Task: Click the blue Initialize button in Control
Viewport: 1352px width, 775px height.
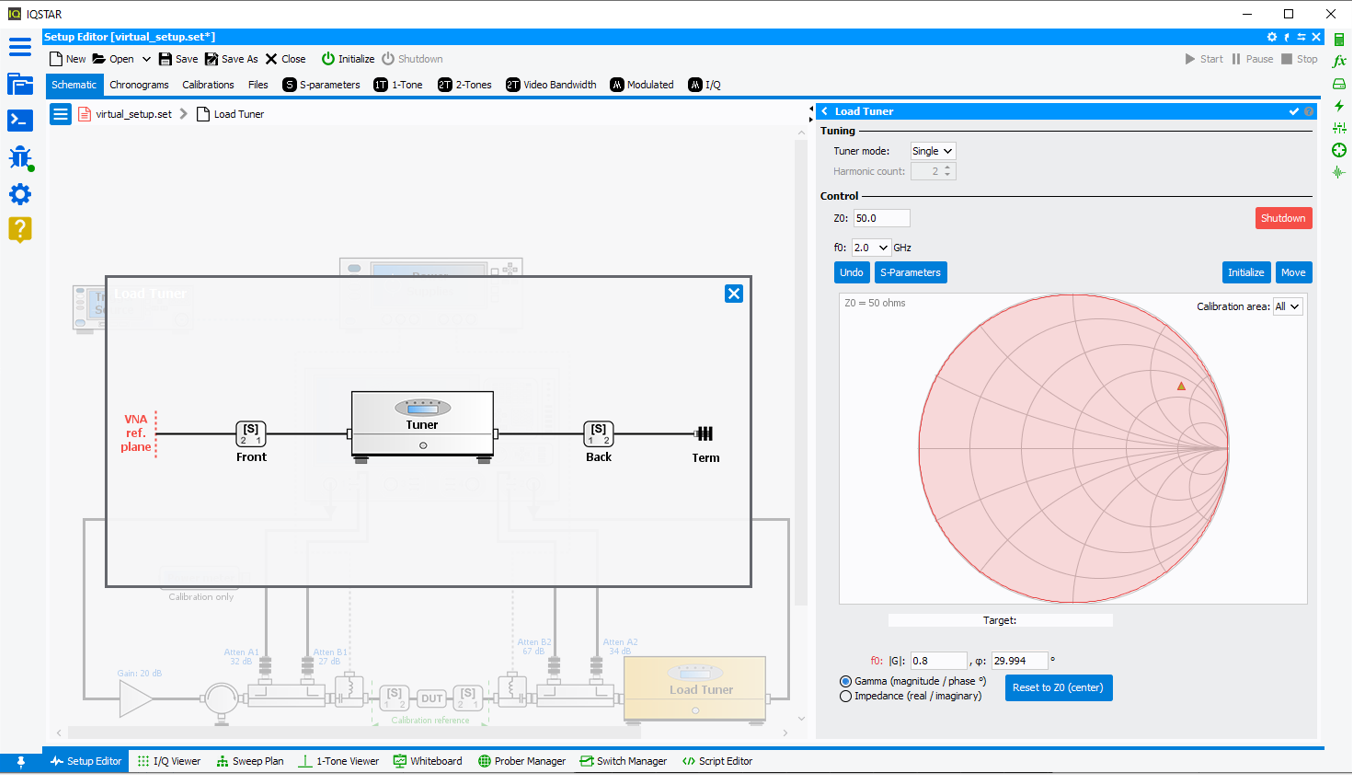Action: pos(1246,272)
